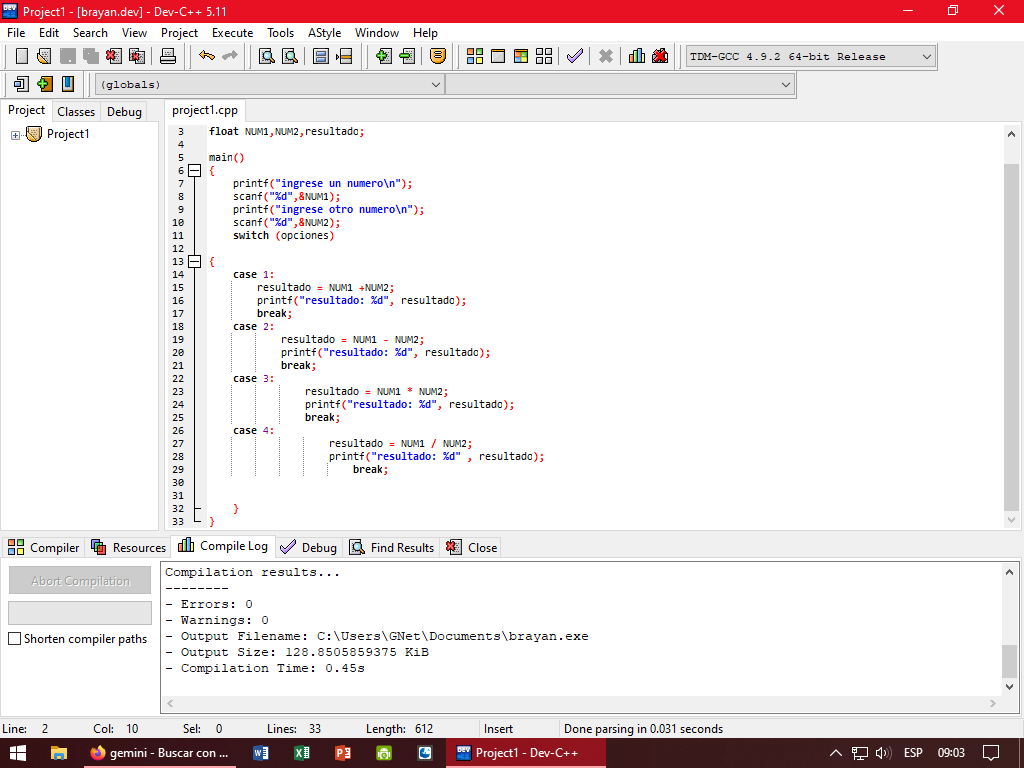The image size is (1024, 768).
Task: Click the Rebuild All toolbar icon
Action: [x=544, y=56]
